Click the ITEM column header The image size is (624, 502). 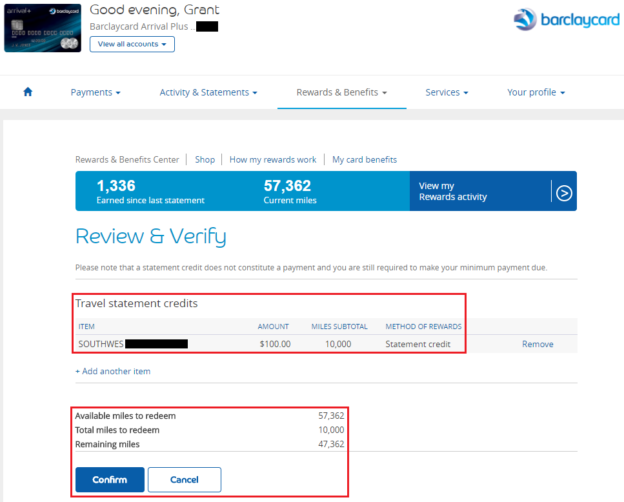pyautogui.click(x=86, y=326)
